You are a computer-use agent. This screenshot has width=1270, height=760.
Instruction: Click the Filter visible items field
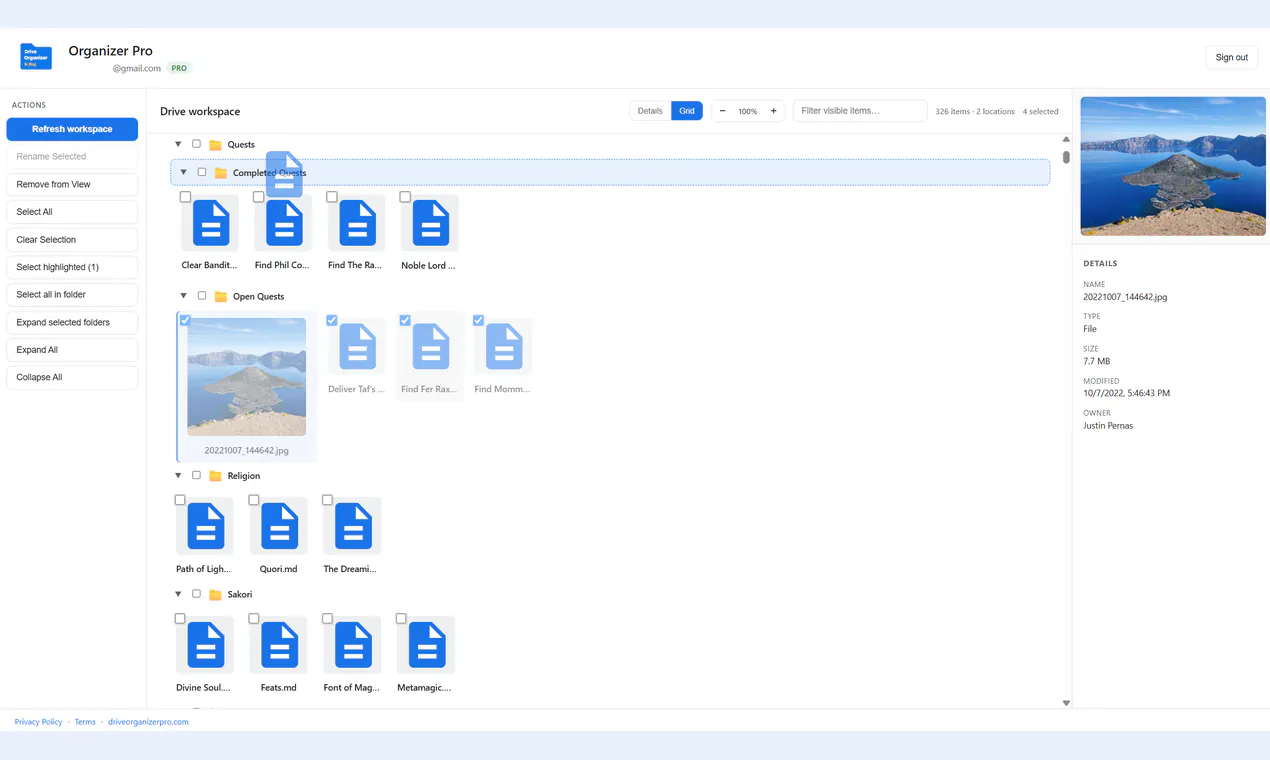tap(860, 111)
